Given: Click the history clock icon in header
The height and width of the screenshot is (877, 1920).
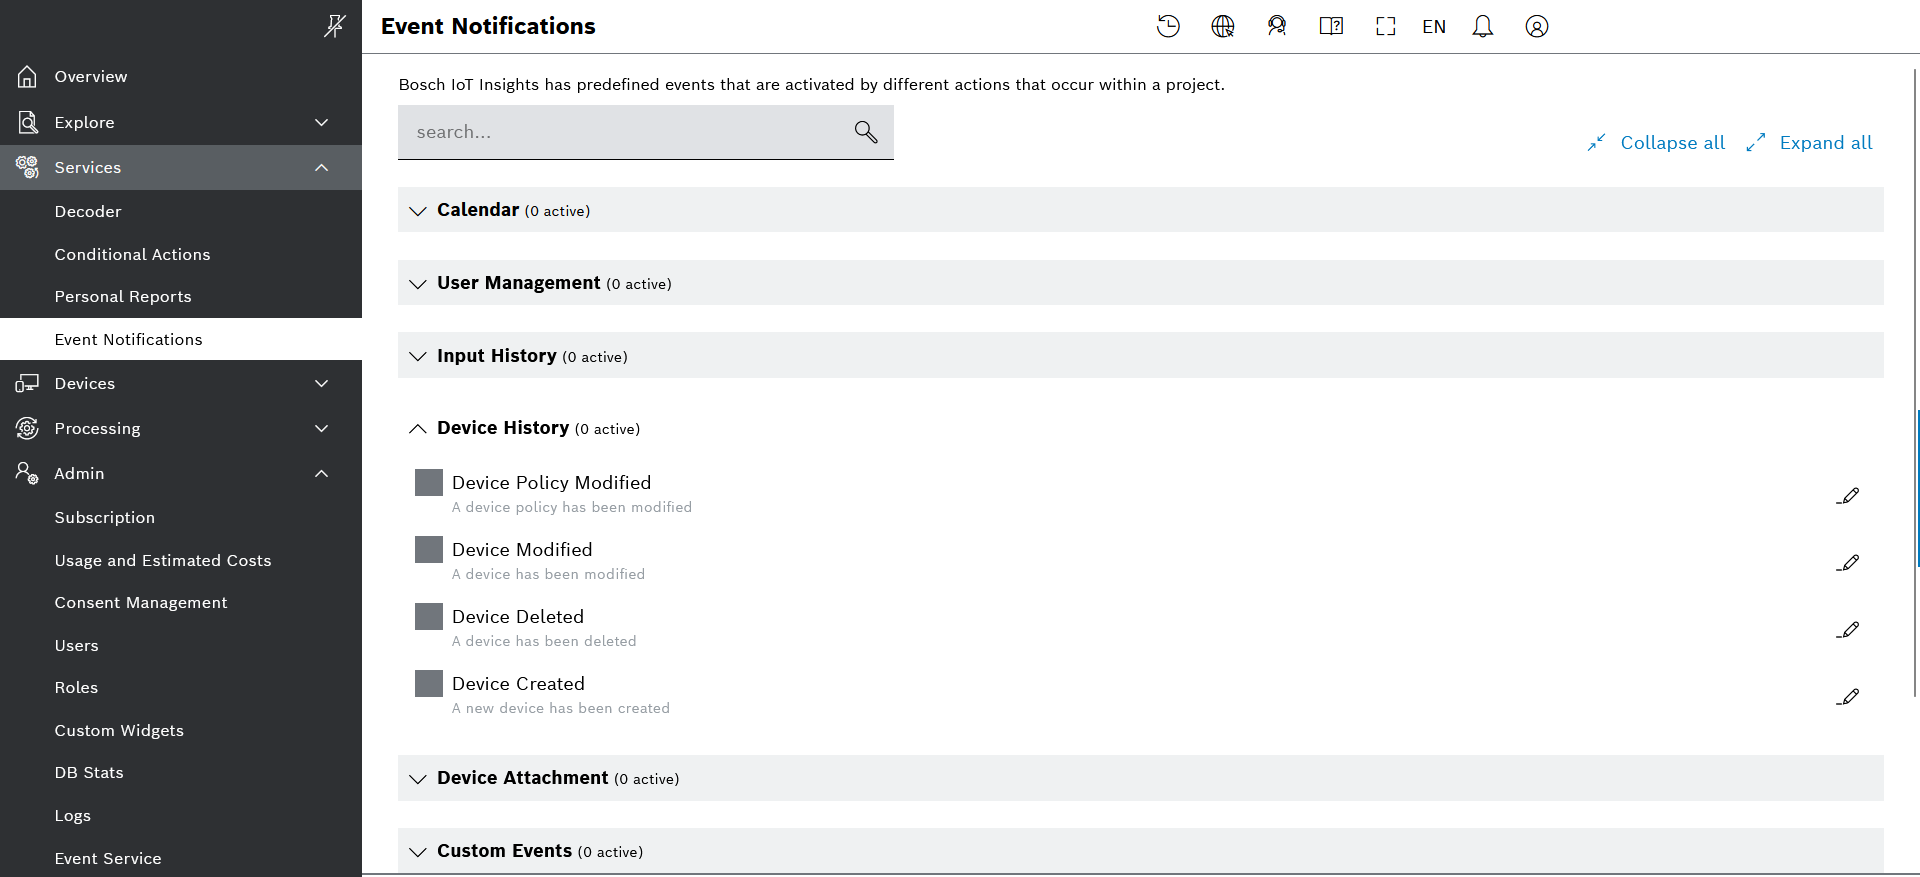Looking at the screenshot, I should click(x=1168, y=27).
